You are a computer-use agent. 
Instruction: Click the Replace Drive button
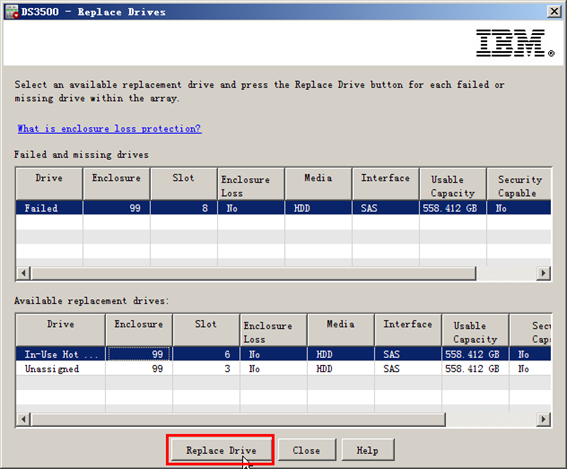(221, 450)
